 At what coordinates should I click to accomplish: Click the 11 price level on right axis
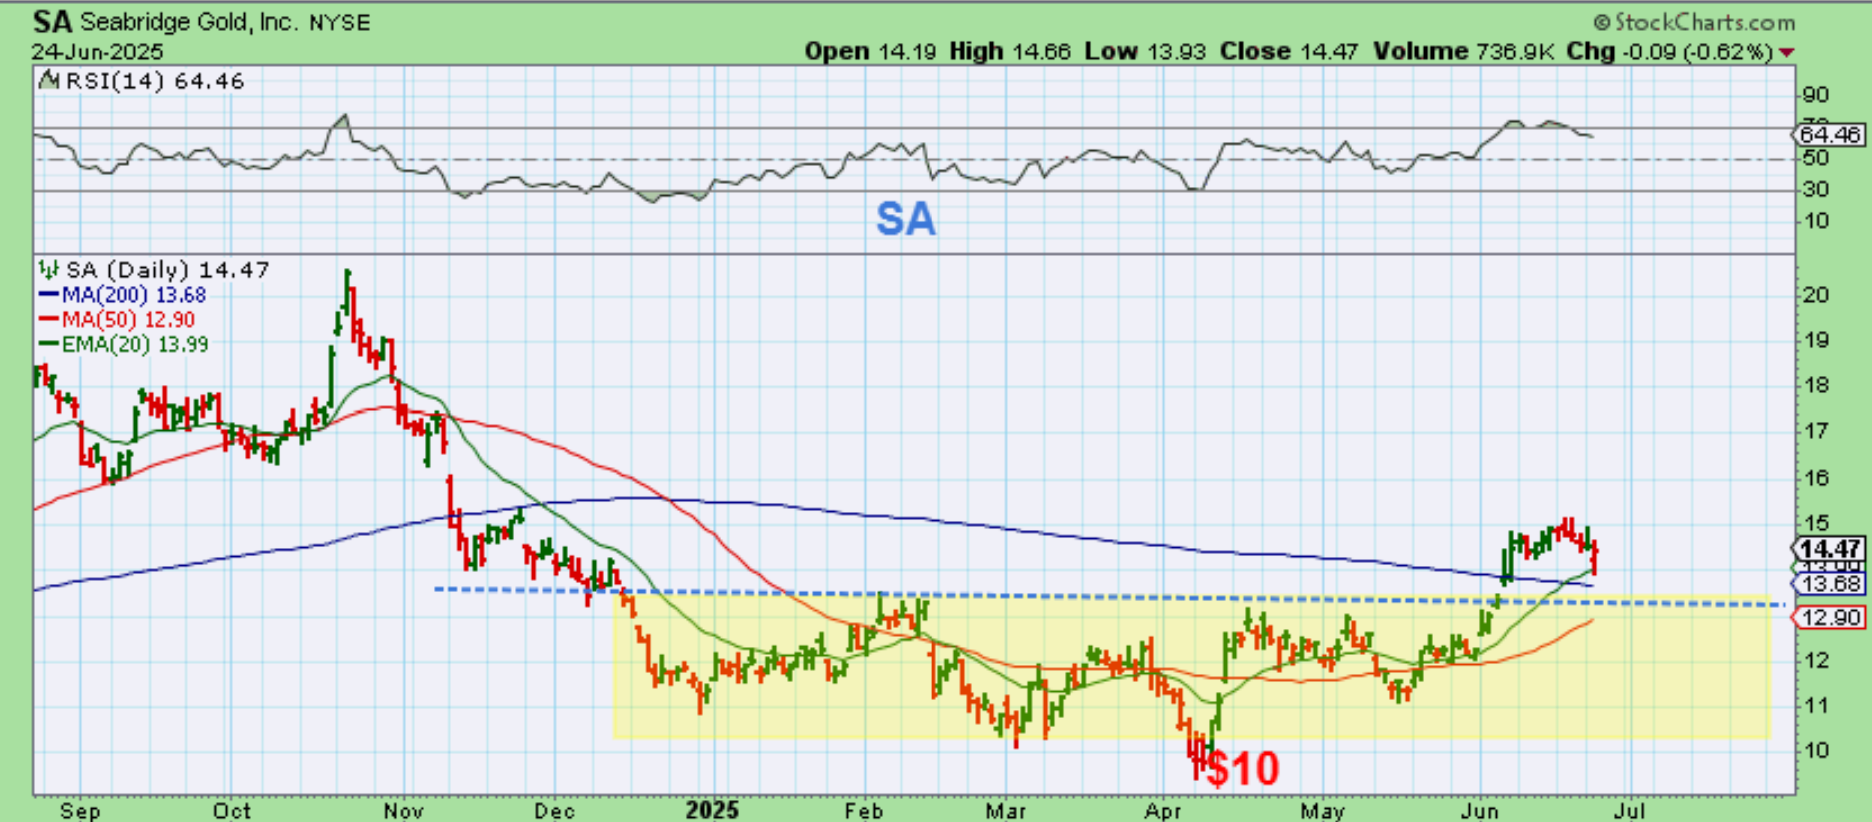(x=1815, y=705)
